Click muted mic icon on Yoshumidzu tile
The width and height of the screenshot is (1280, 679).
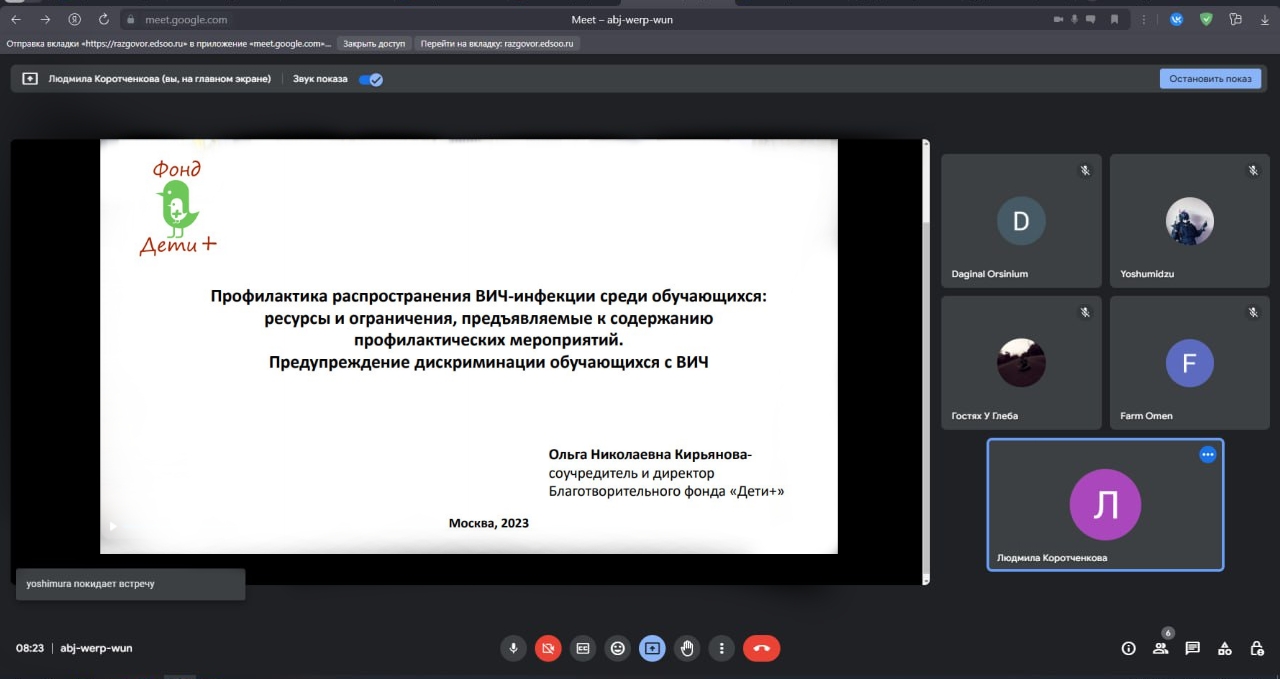[1253, 171]
